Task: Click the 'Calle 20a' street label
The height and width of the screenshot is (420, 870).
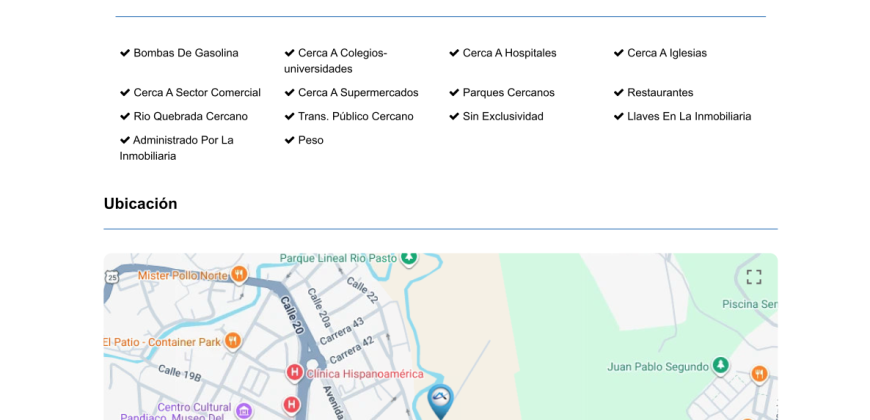Action: pos(318,308)
